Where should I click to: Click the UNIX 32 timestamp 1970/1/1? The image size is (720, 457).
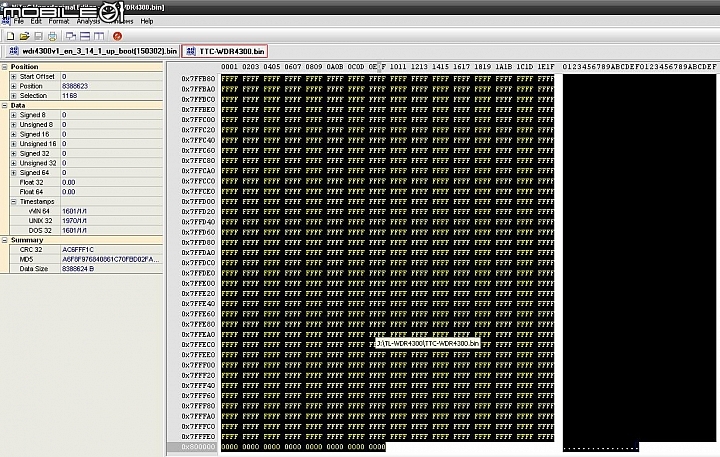pos(74,221)
